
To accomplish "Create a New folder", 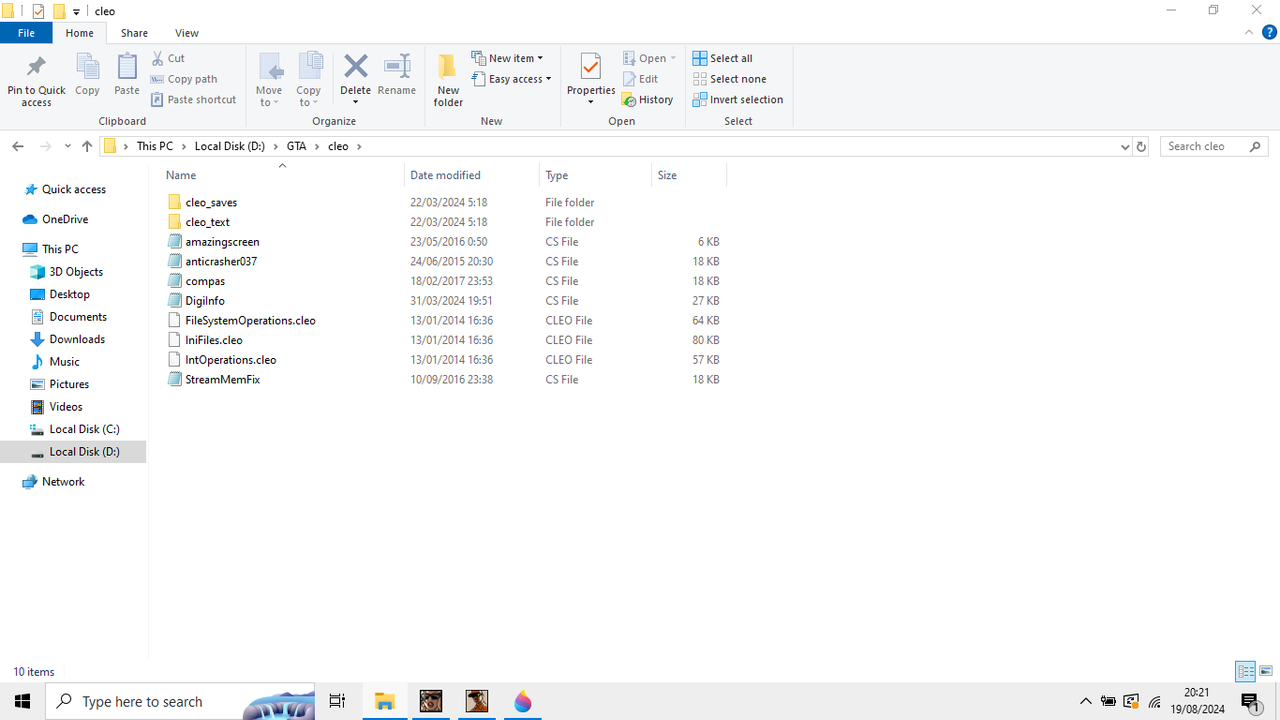I will 448,79.
